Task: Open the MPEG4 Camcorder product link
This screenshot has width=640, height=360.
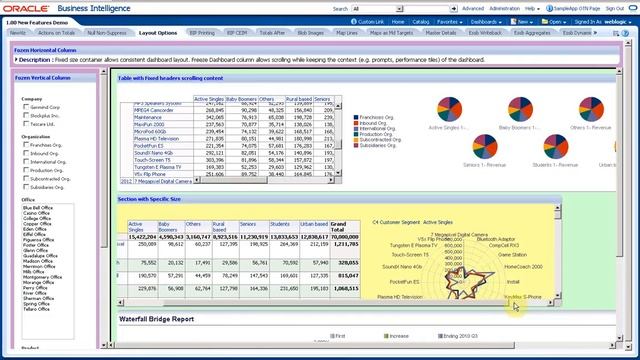Action: (x=154, y=110)
